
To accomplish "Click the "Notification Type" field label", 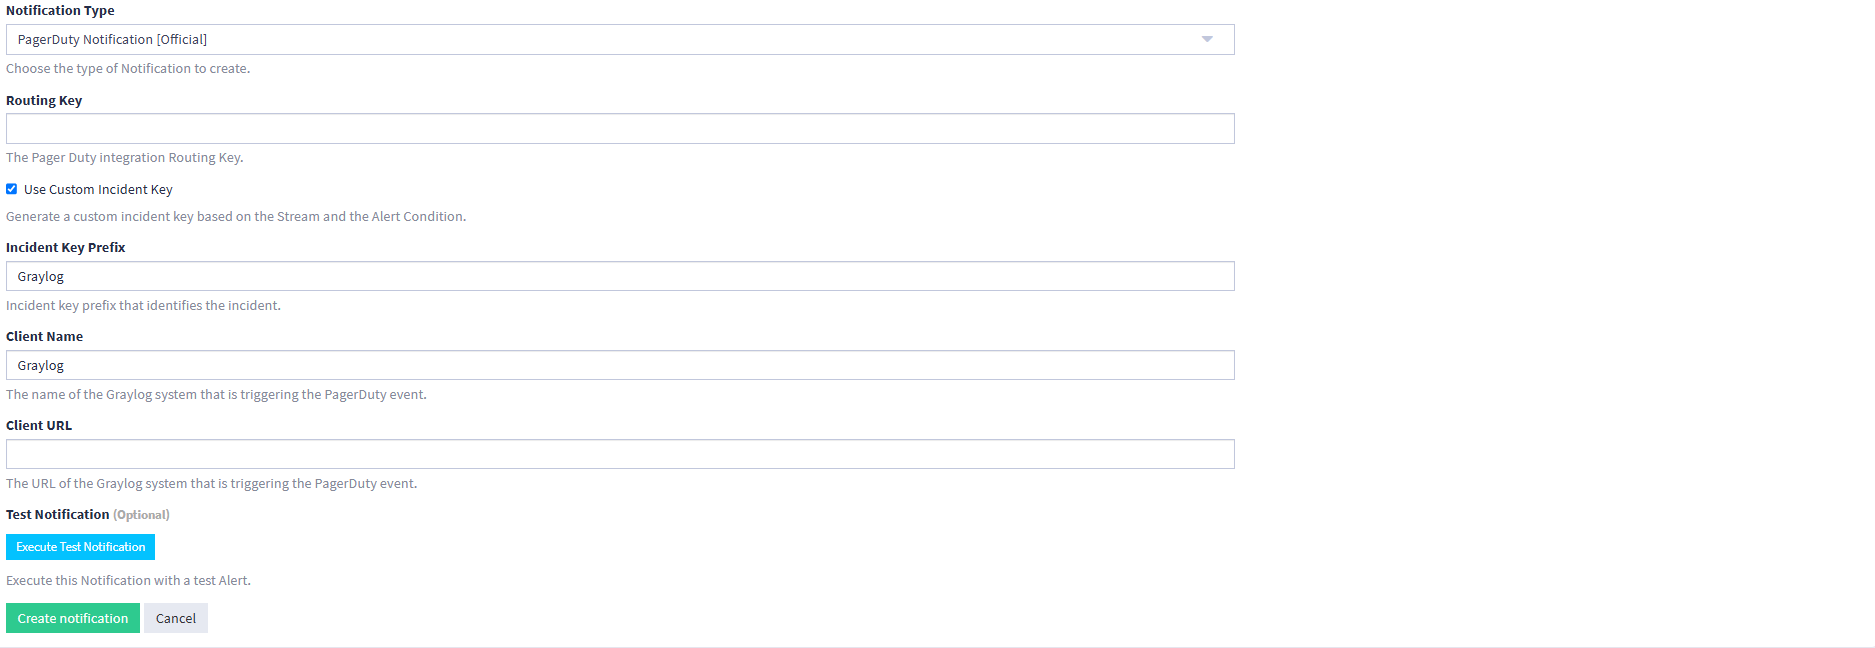I will point(60,11).
